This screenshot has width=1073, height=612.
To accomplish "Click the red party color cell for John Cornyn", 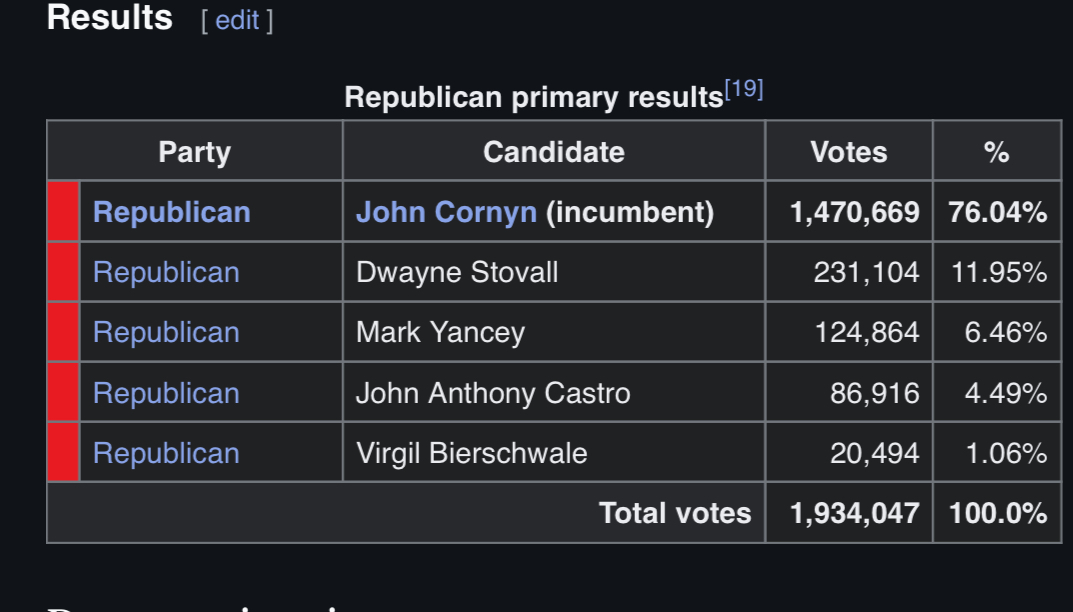I will click(63, 212).
